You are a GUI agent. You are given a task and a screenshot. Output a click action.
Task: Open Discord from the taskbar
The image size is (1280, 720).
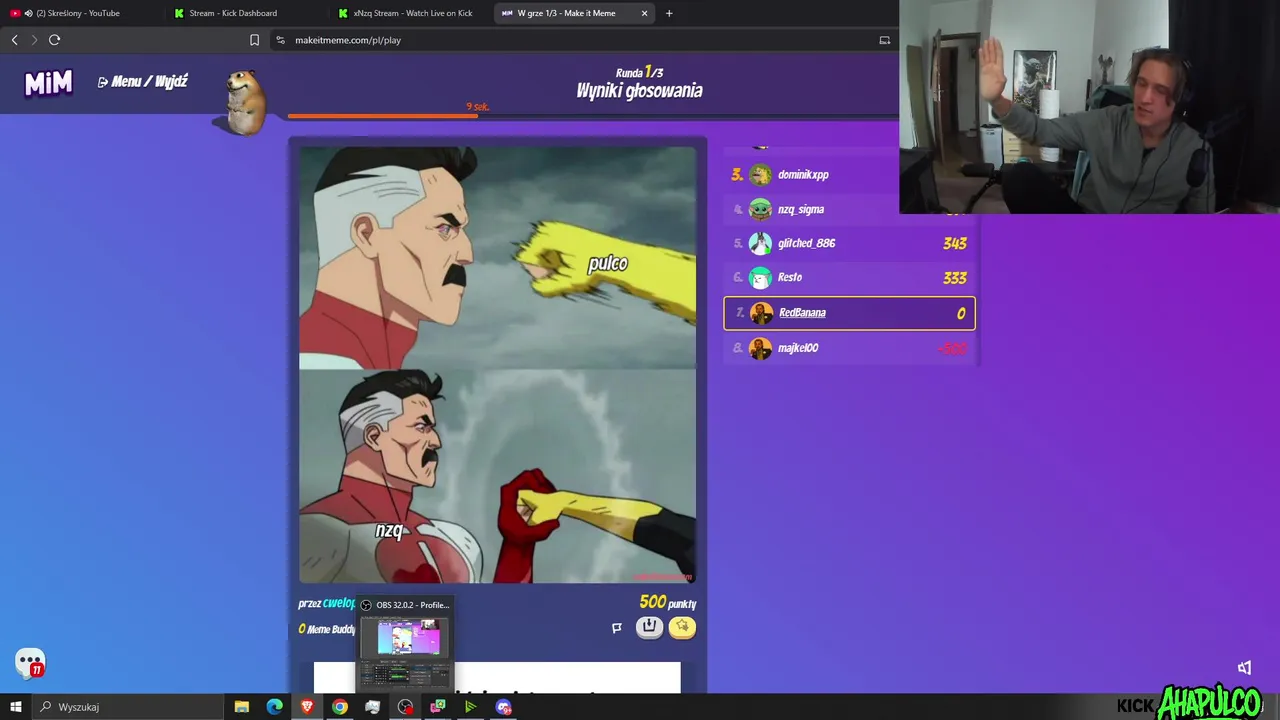coord(504,707)
